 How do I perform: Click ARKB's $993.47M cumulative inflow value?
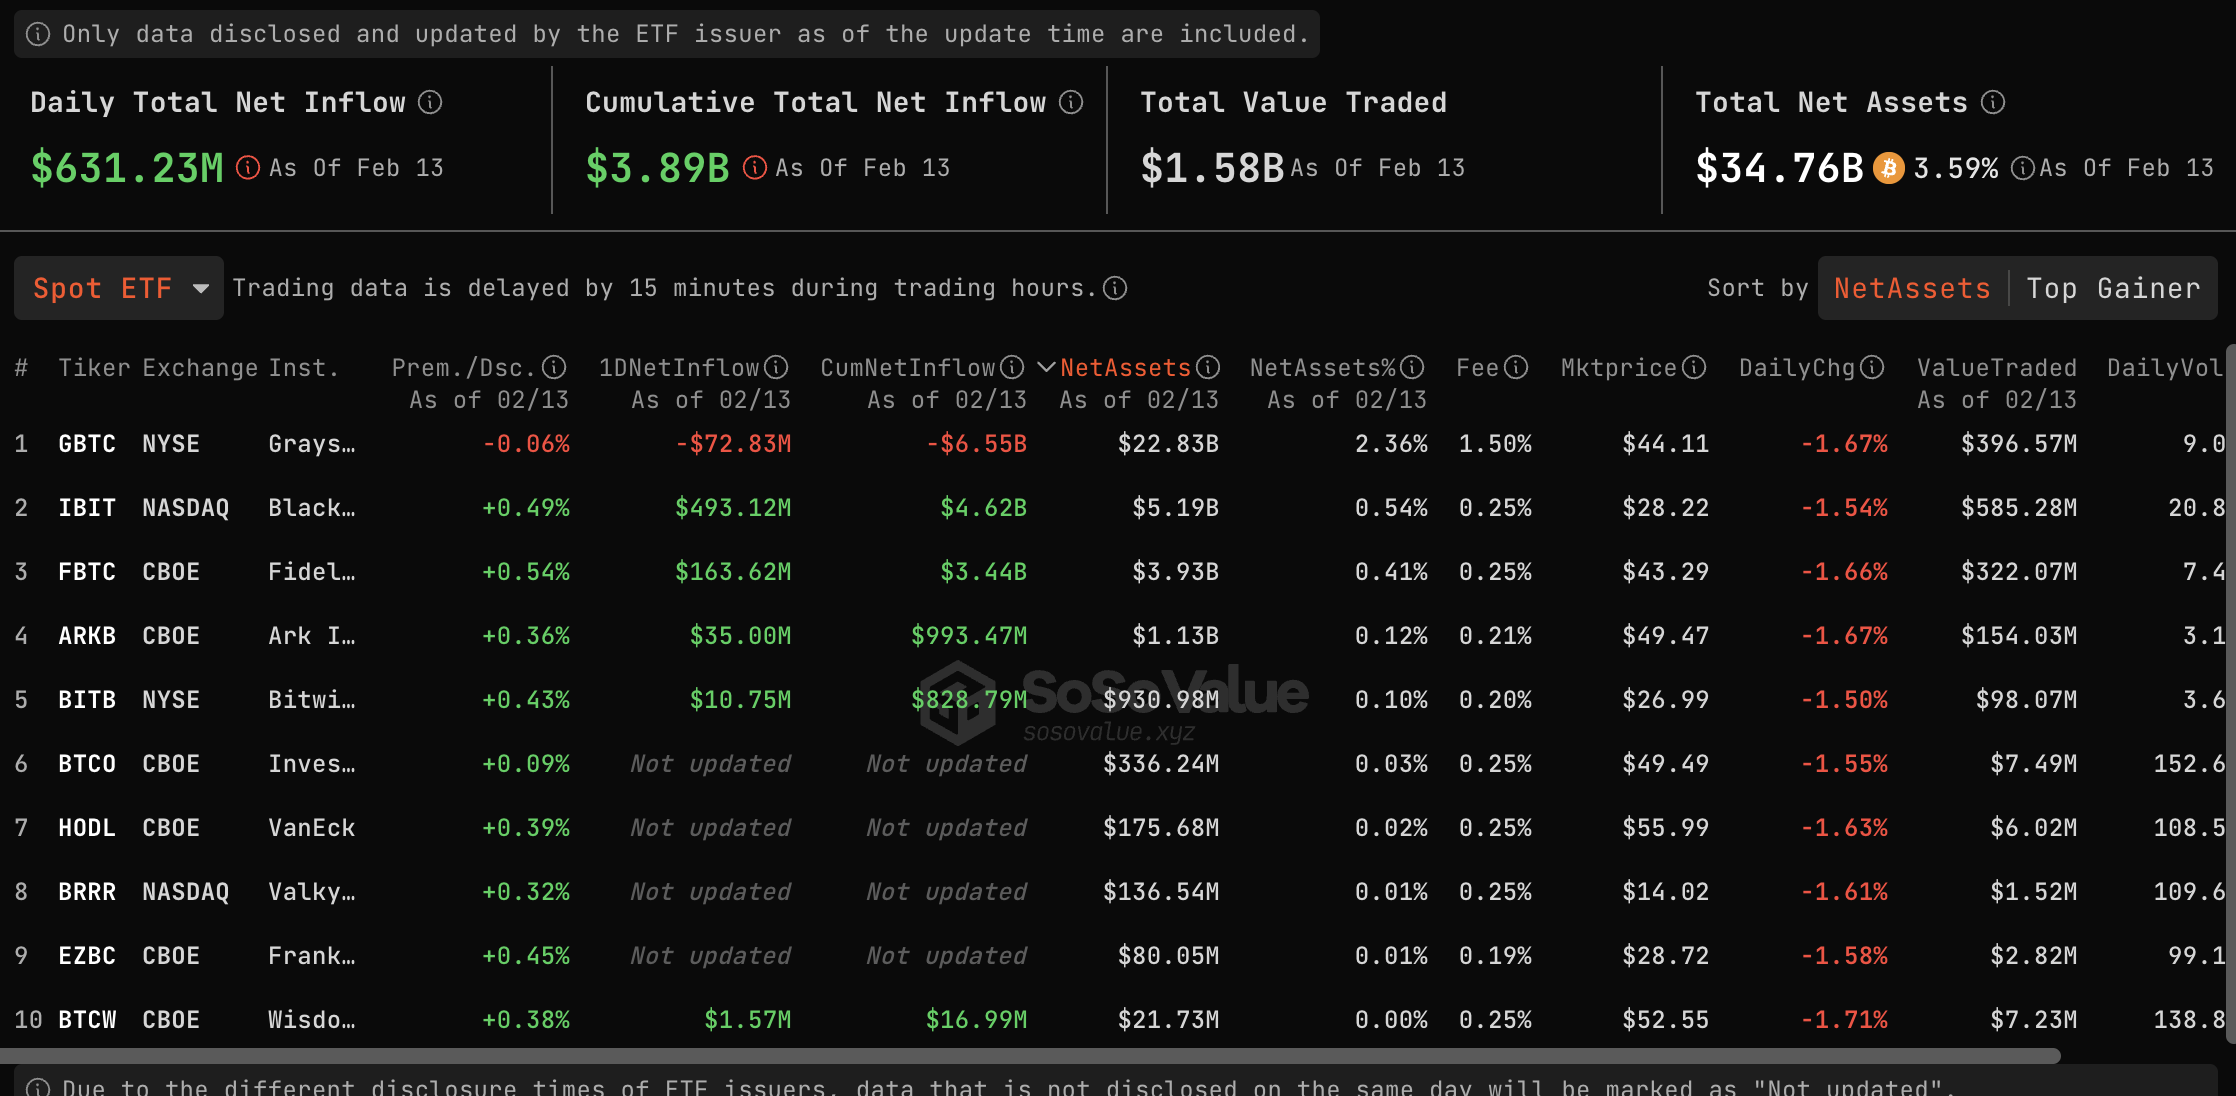coord(969,635)
